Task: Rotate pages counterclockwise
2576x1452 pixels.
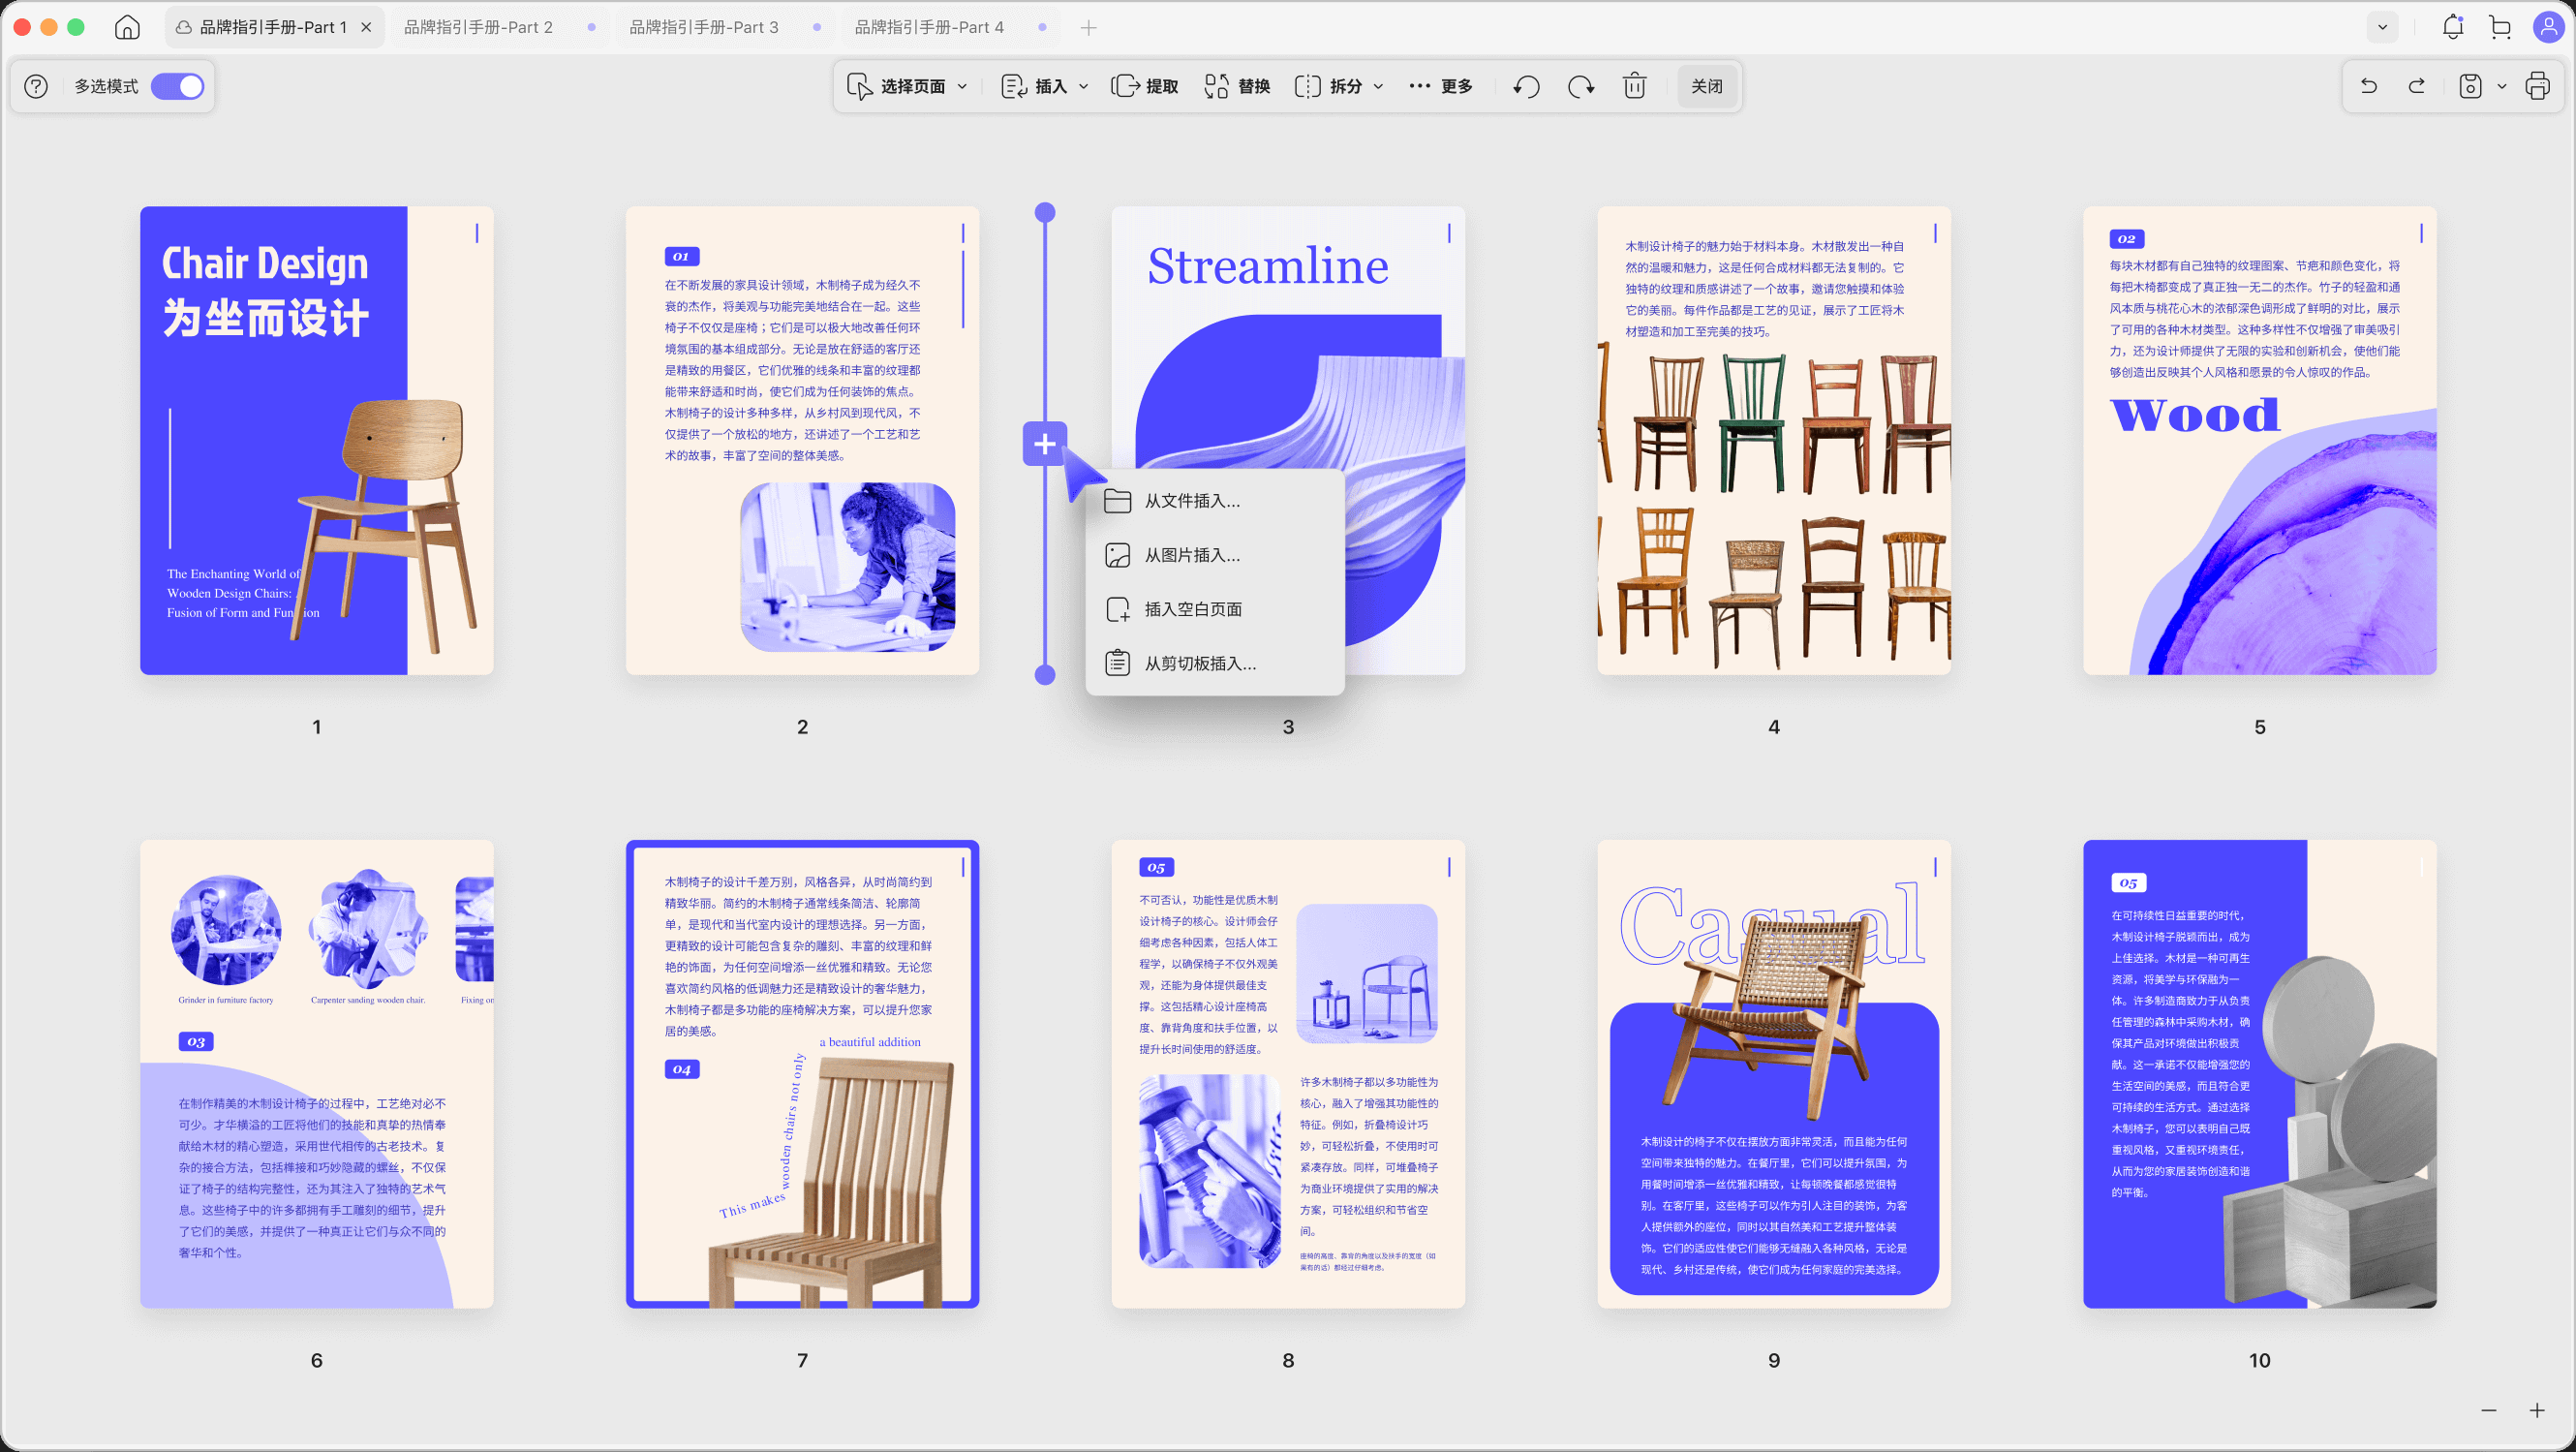Action: pyautogui.click(x=1526, y=87)
